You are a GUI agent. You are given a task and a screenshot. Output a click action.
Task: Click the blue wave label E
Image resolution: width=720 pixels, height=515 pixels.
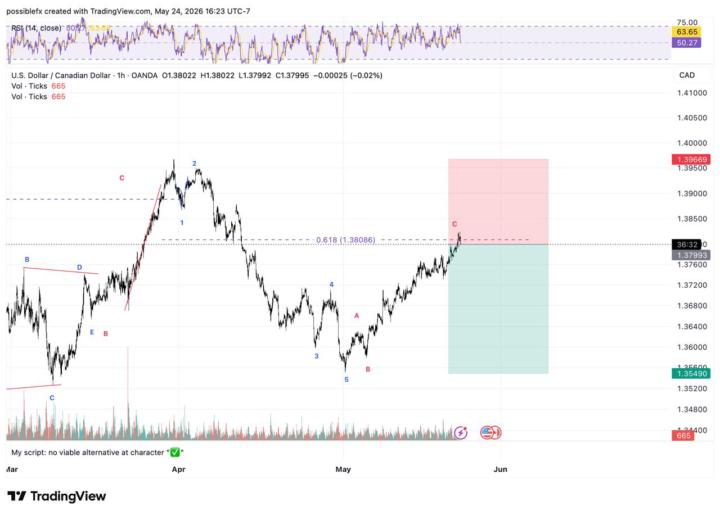coord(92,332)
